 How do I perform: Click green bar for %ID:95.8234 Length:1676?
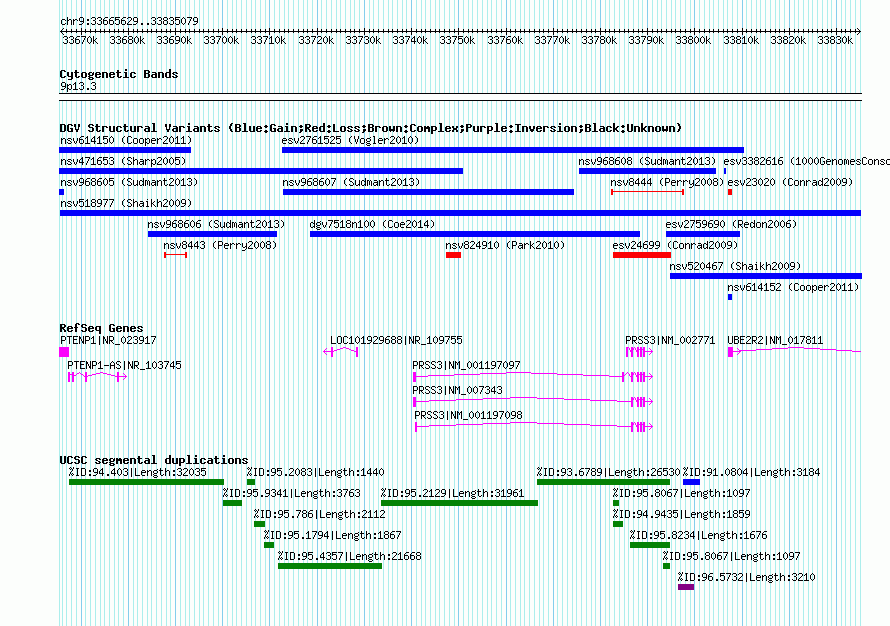[650, 545]
